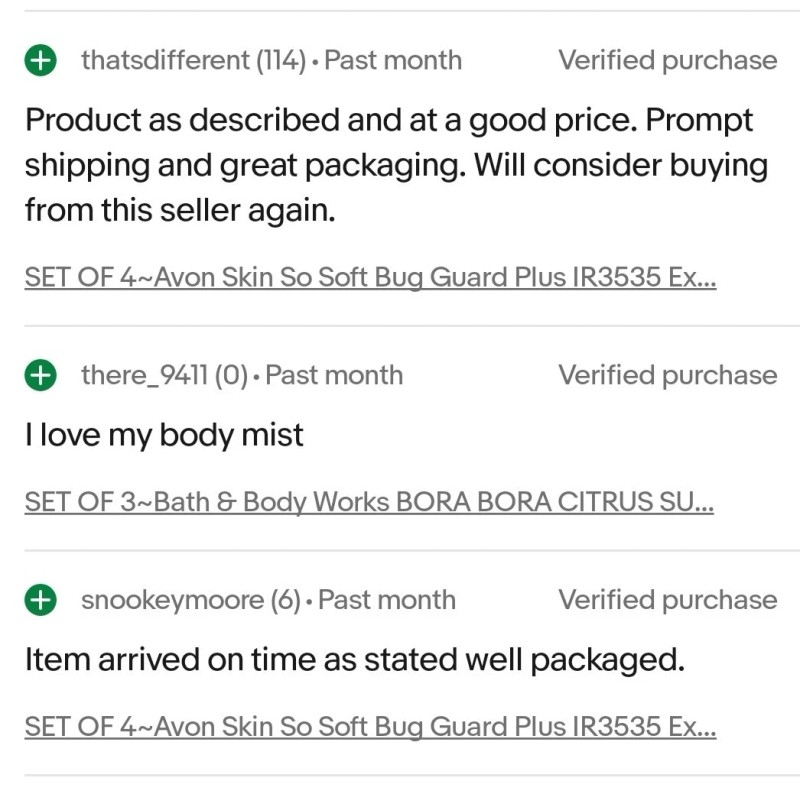
Task: Click the Past month timestamp on the first review
Action: coord(395,60)
